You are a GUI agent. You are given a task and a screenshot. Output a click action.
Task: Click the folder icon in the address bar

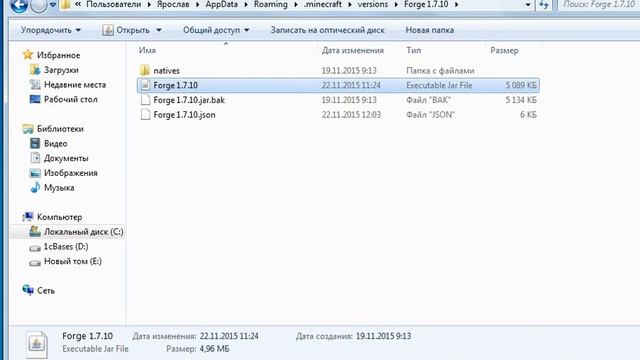coord(65,4)
